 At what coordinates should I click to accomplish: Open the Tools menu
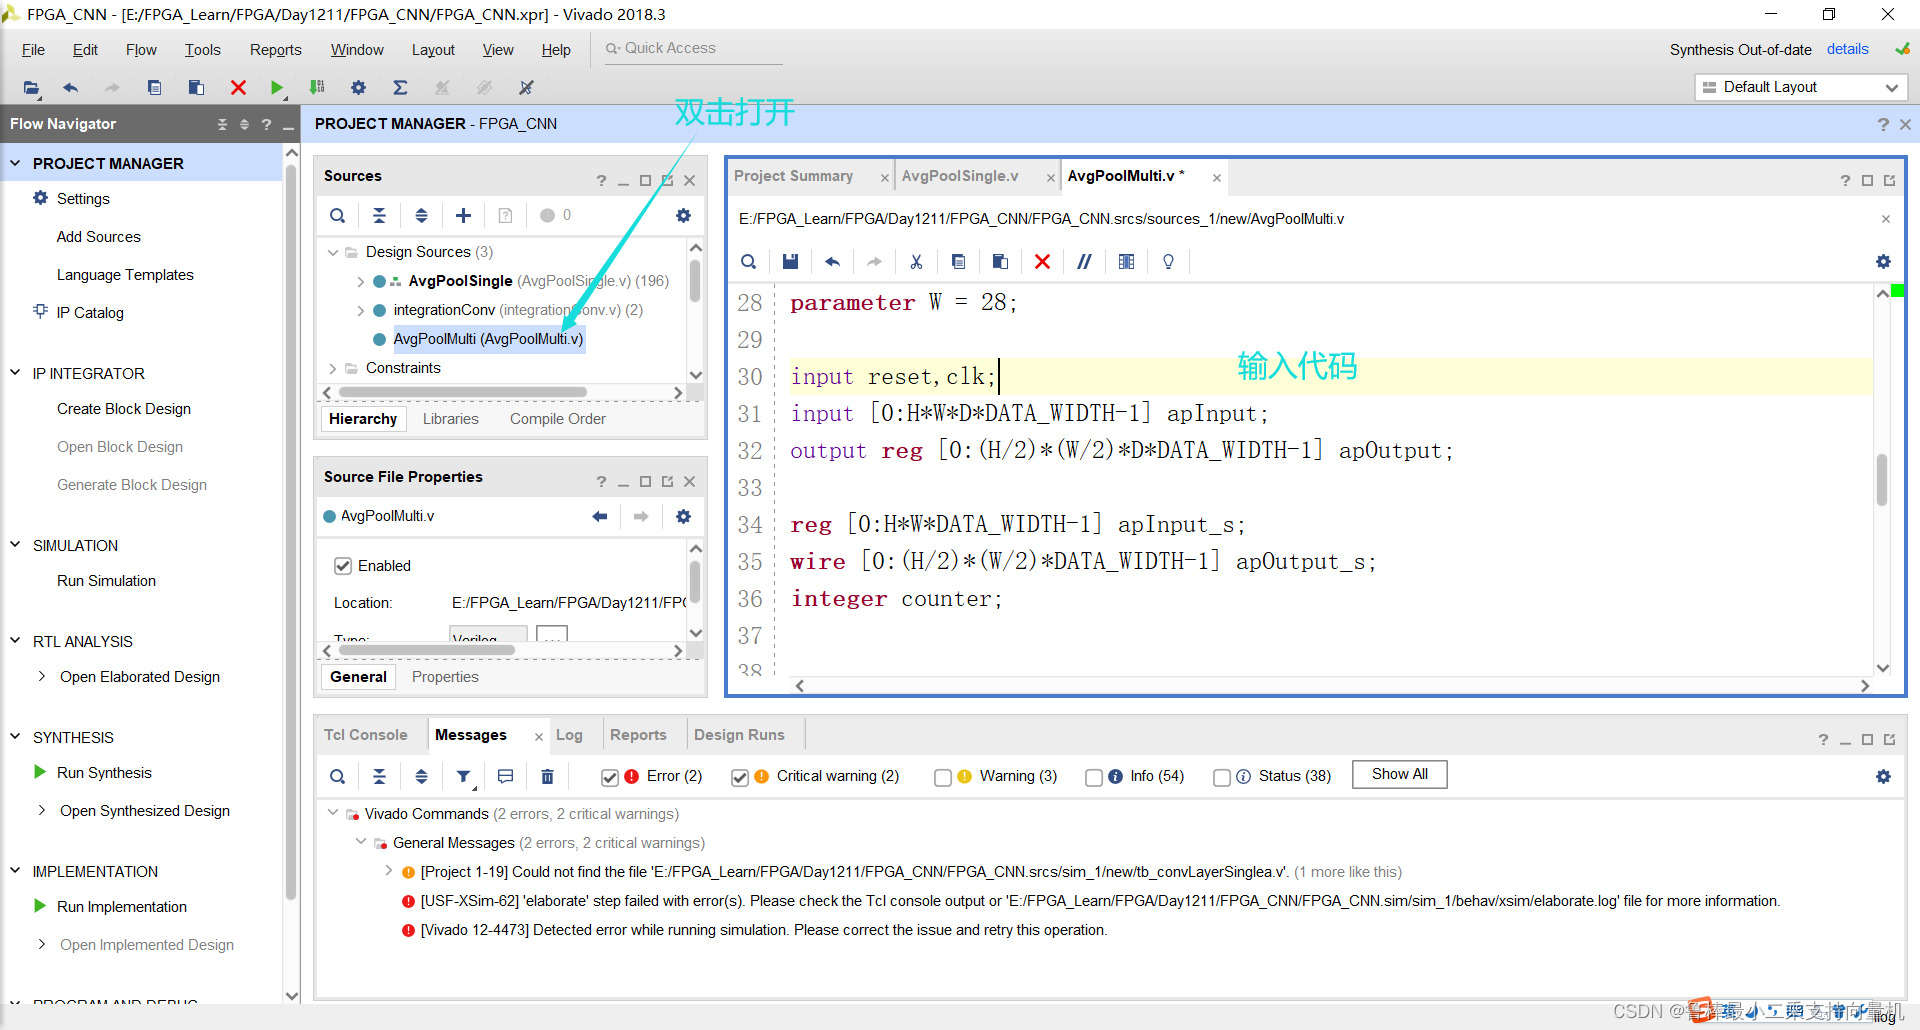point(202,50)
